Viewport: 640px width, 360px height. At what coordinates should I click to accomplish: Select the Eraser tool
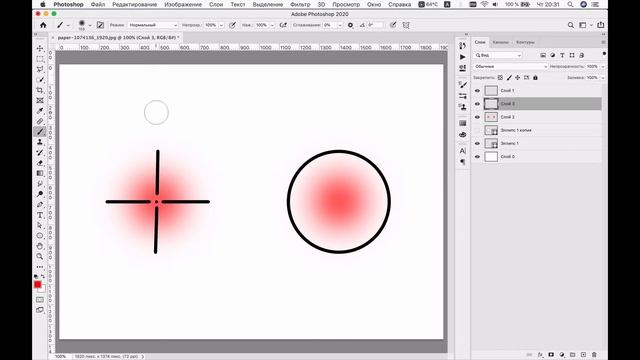tap(40, 163)
